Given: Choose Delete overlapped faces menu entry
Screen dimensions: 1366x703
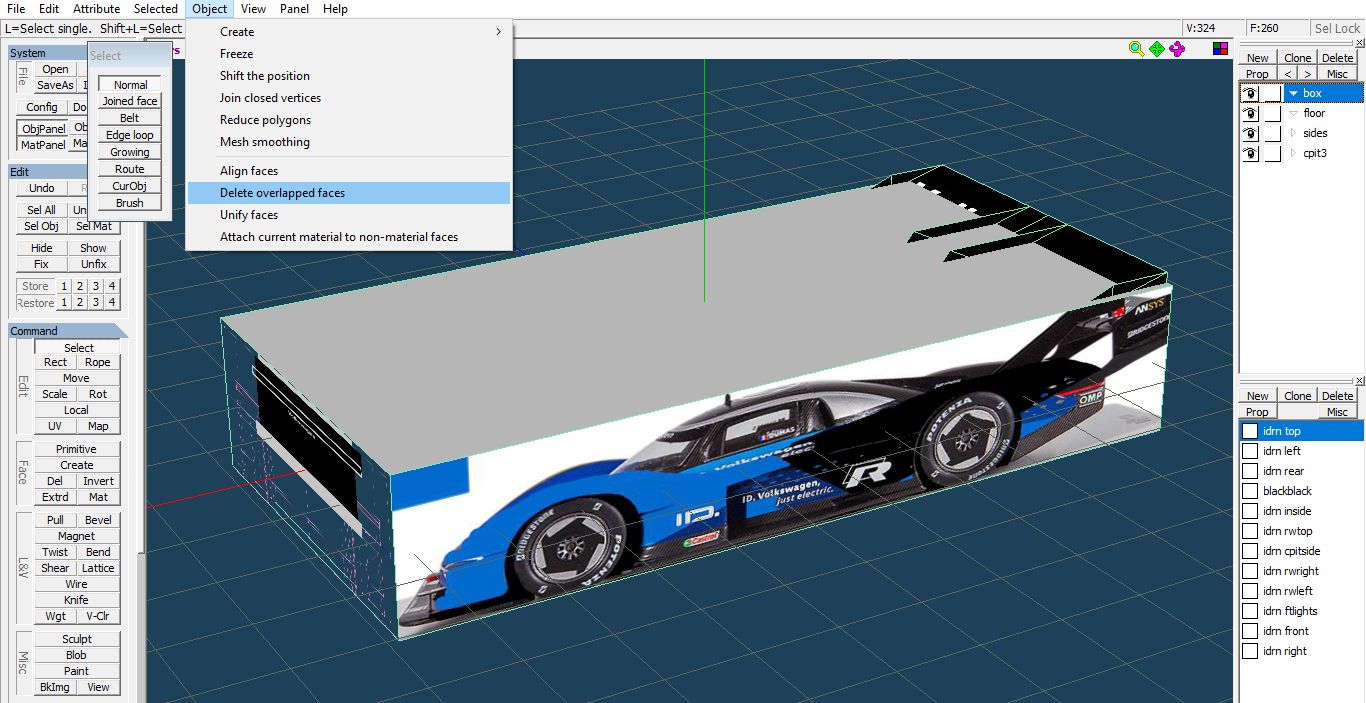Looking at the screenshot, I should [282, 193].
